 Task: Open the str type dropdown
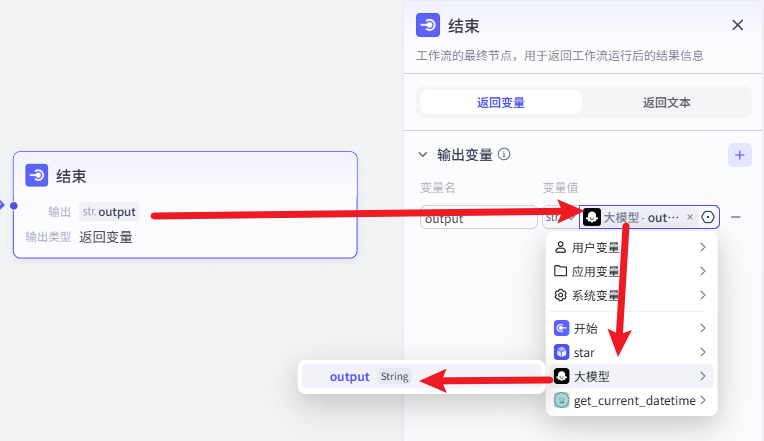click(560, 217)
